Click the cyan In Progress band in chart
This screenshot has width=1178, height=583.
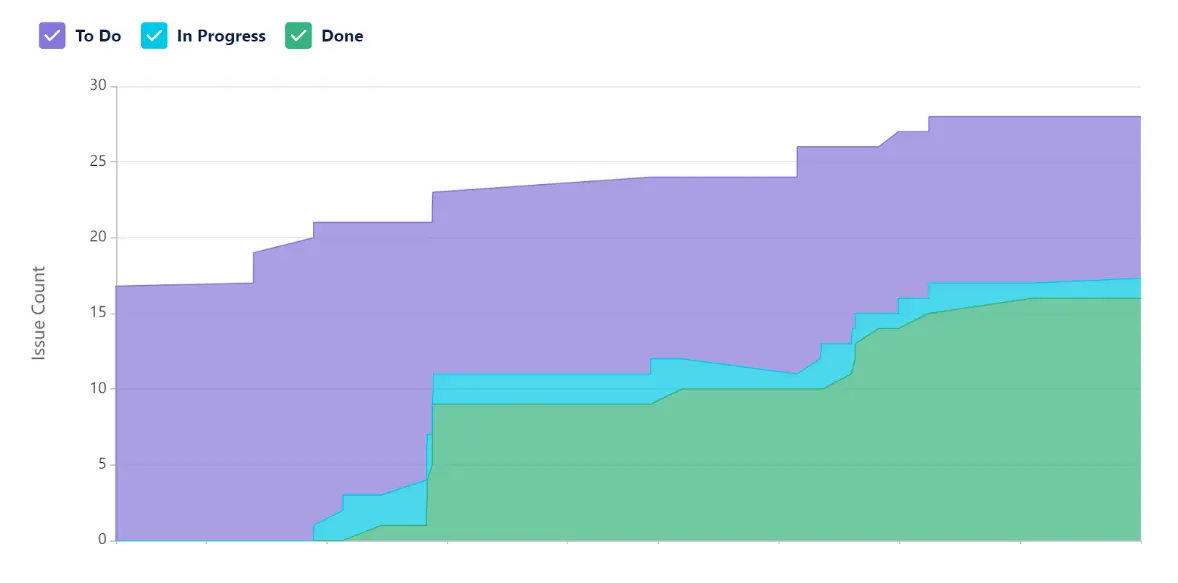pos(540,389)
